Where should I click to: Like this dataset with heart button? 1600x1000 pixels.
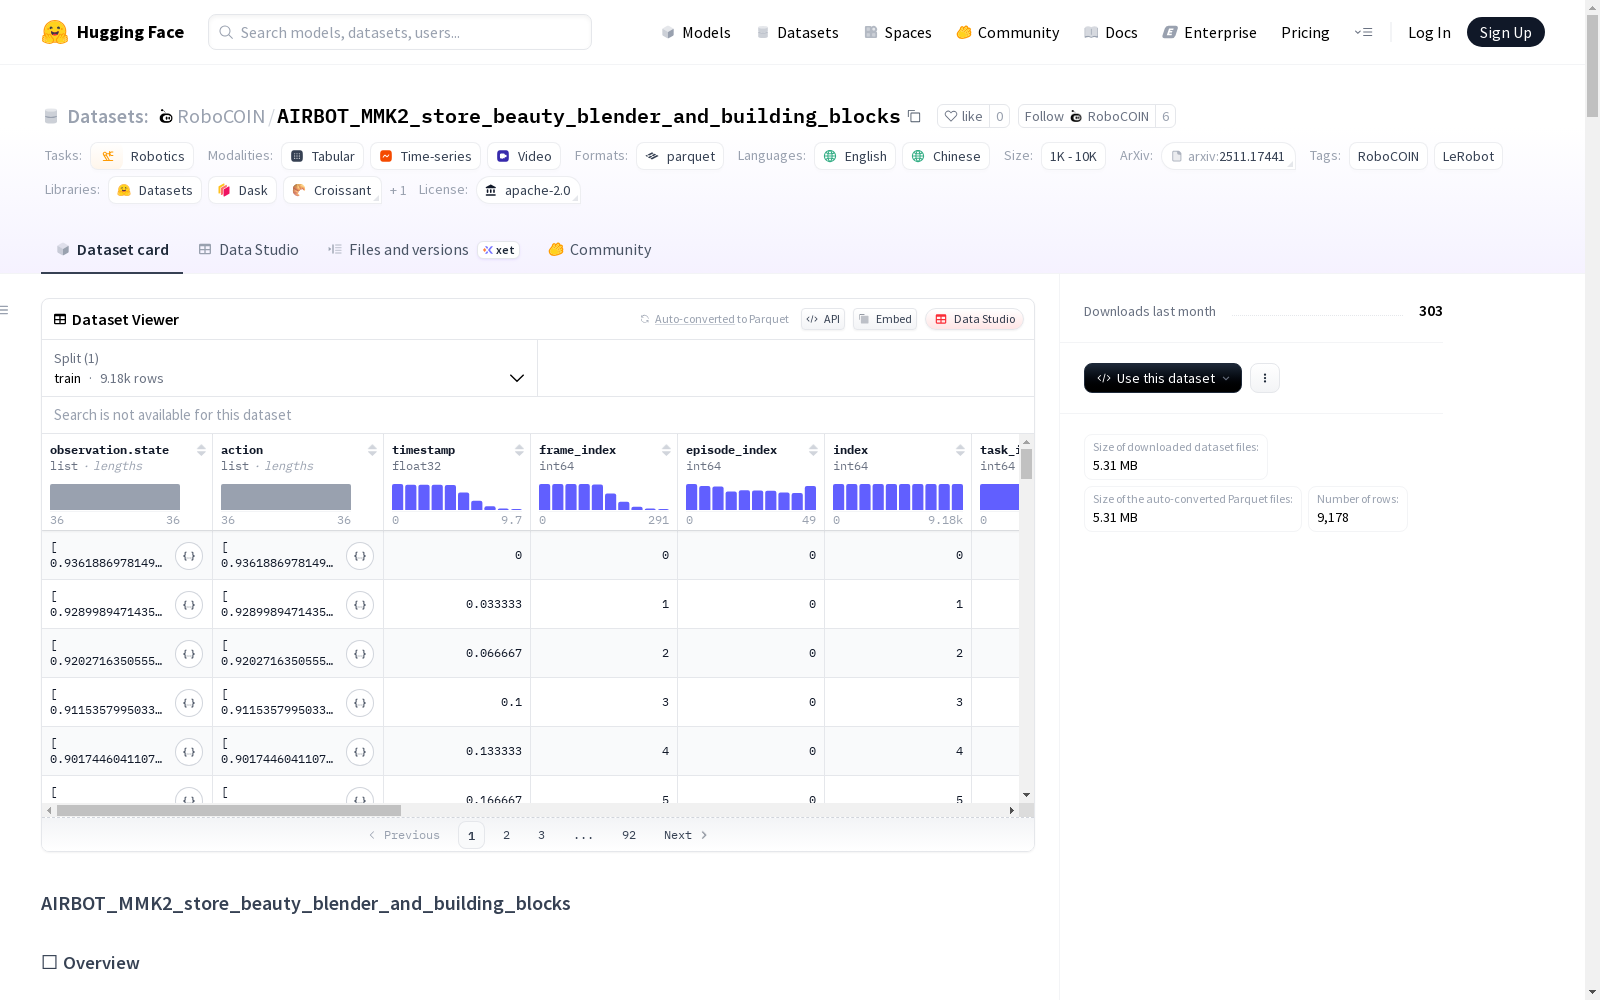tap(963, 116)
